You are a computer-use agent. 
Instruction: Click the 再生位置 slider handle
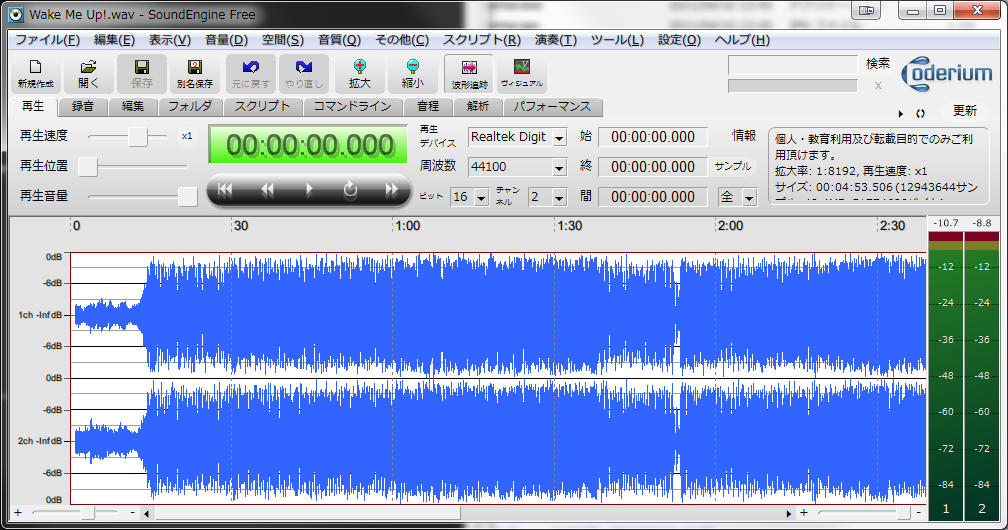87,167
